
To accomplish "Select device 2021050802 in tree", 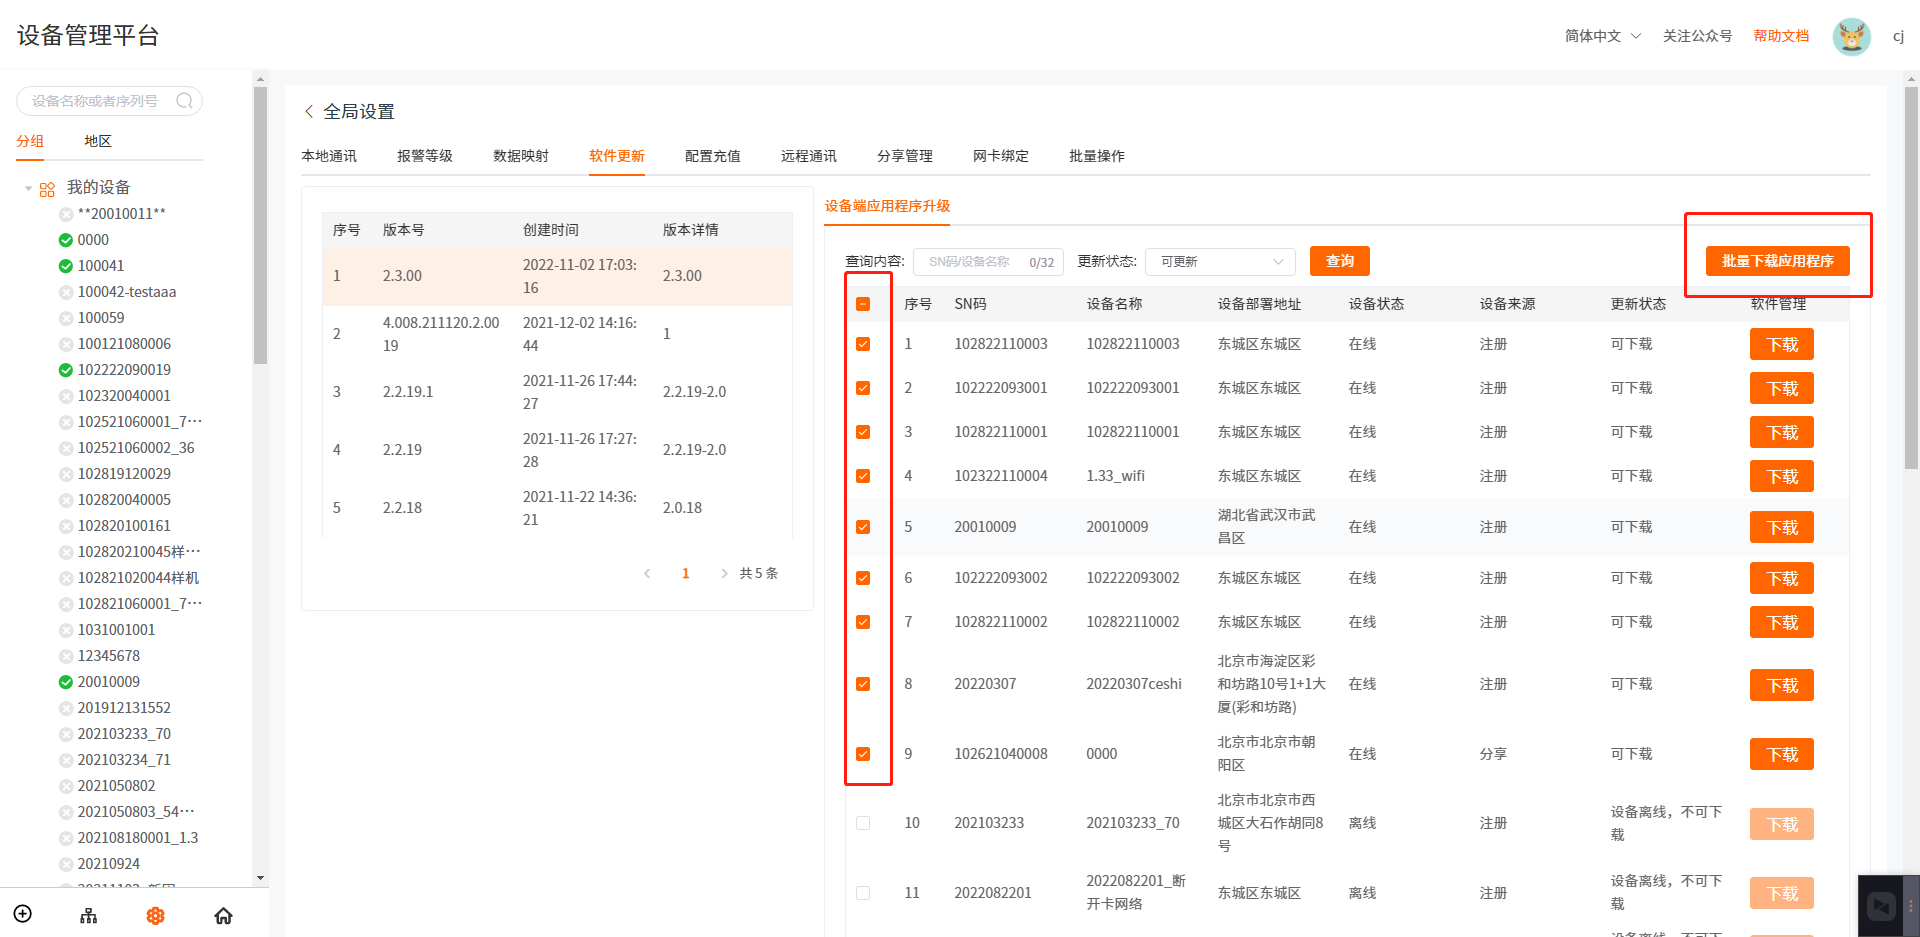I will click(x=116, y=786).
